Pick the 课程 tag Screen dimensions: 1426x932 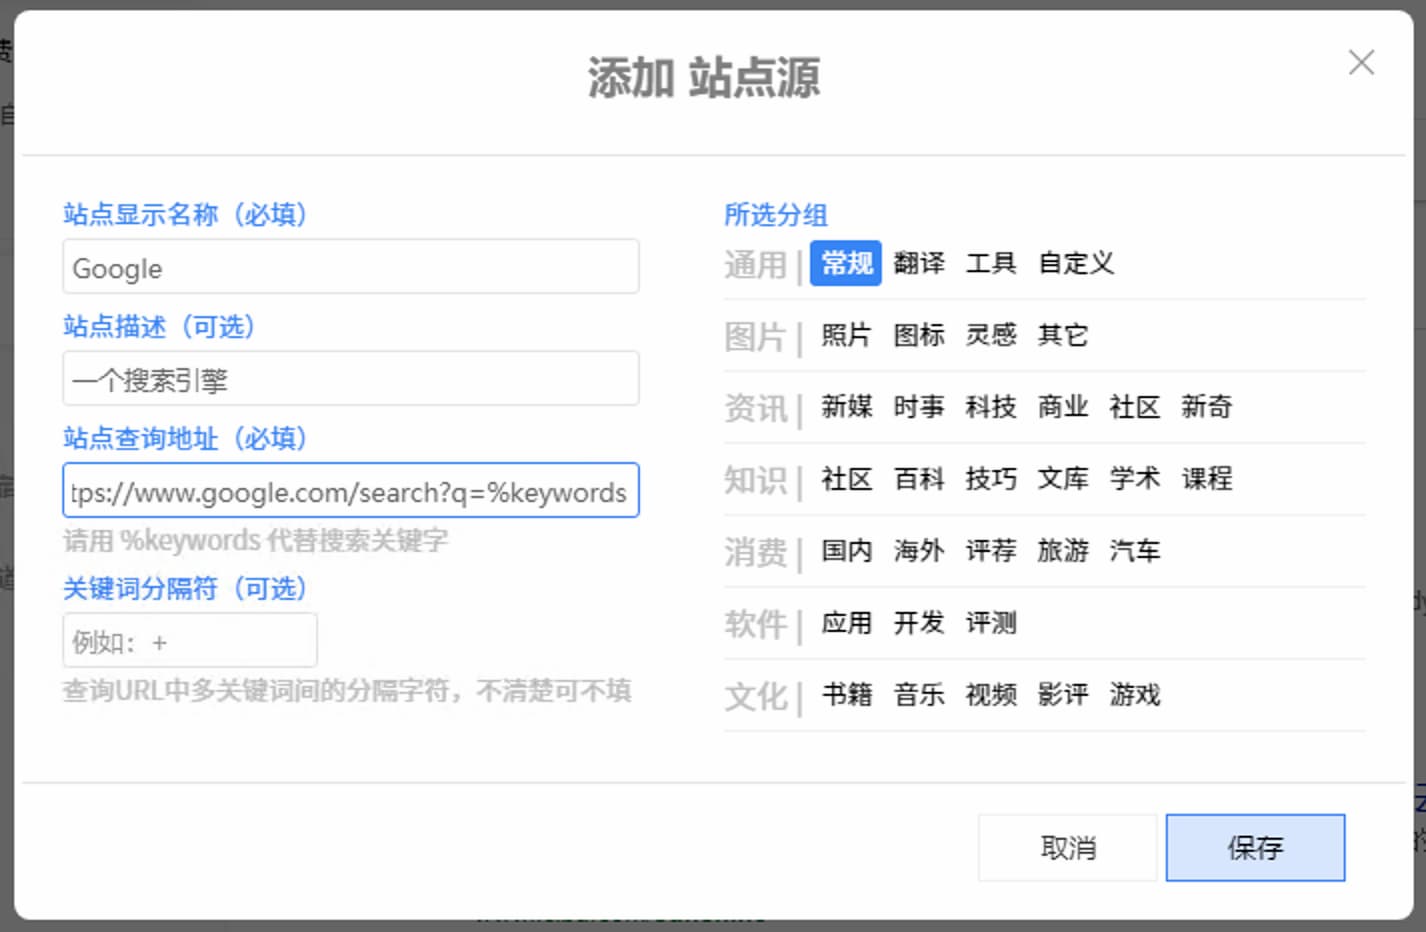click(x=1207, y=479)
